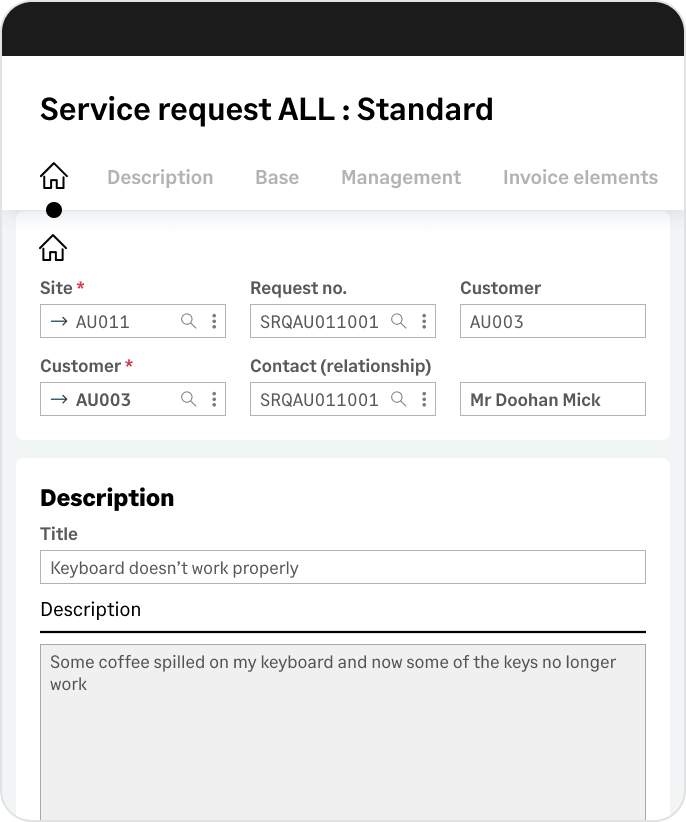Open three-dot menu in starred Customer field
This screenshot has width=686, height=822.
point(214,399)
